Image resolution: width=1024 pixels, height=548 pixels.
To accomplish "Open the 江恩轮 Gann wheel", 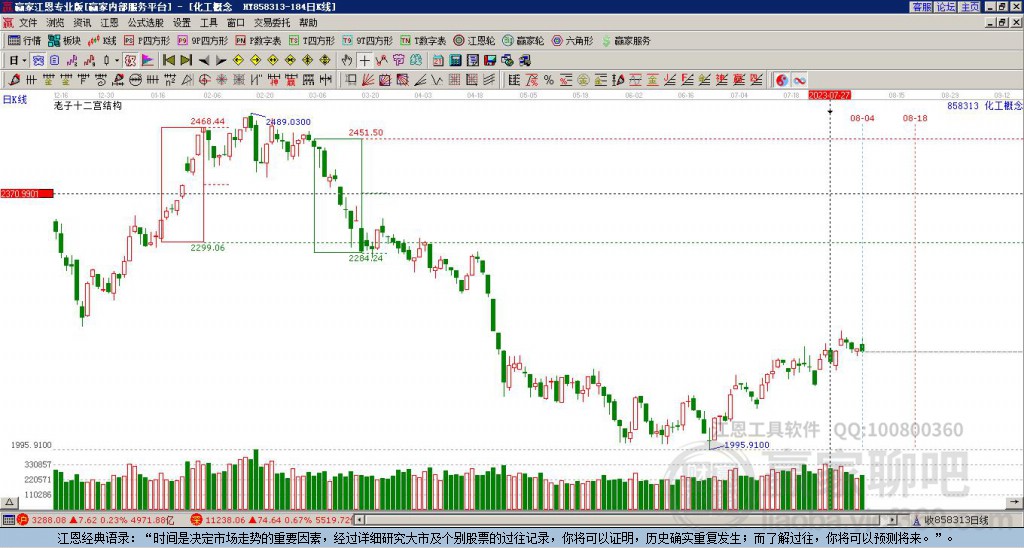I will coord(475,40).
